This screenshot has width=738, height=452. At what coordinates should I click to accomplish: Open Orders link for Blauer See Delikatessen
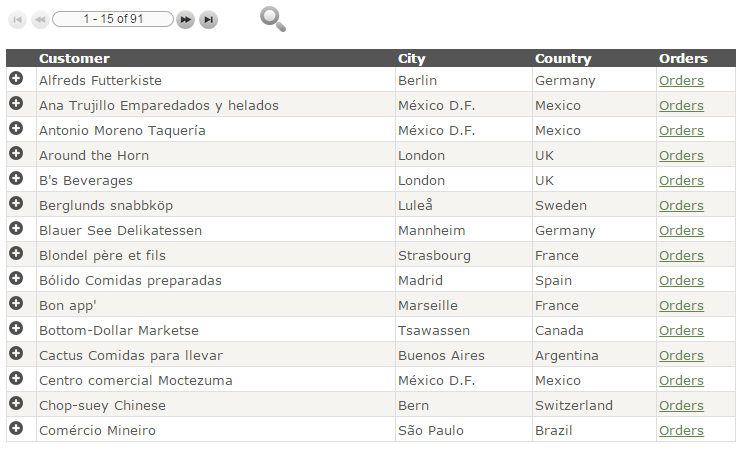click(x=681, y=230)
